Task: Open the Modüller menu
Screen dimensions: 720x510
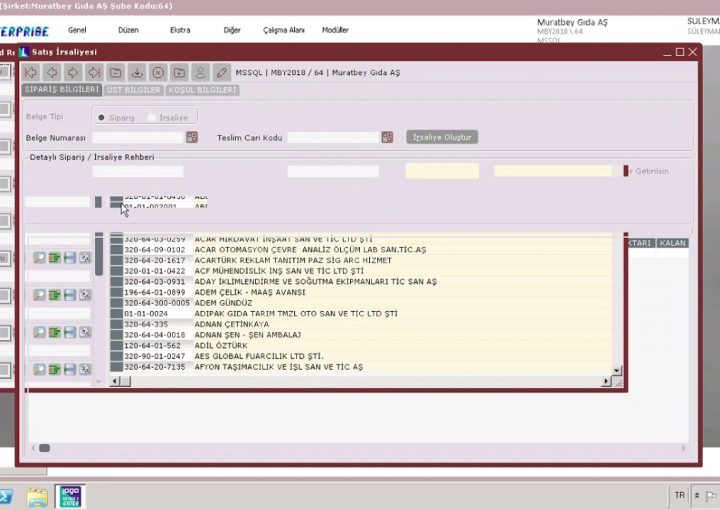Action: 335,30
